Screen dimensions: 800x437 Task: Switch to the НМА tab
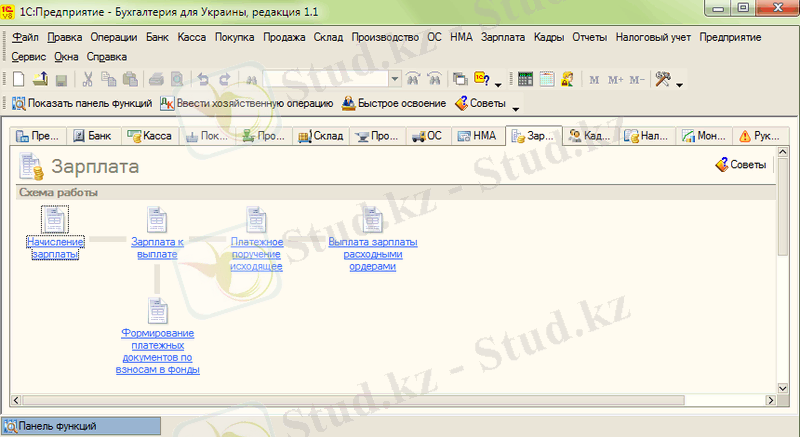(477, 136)
